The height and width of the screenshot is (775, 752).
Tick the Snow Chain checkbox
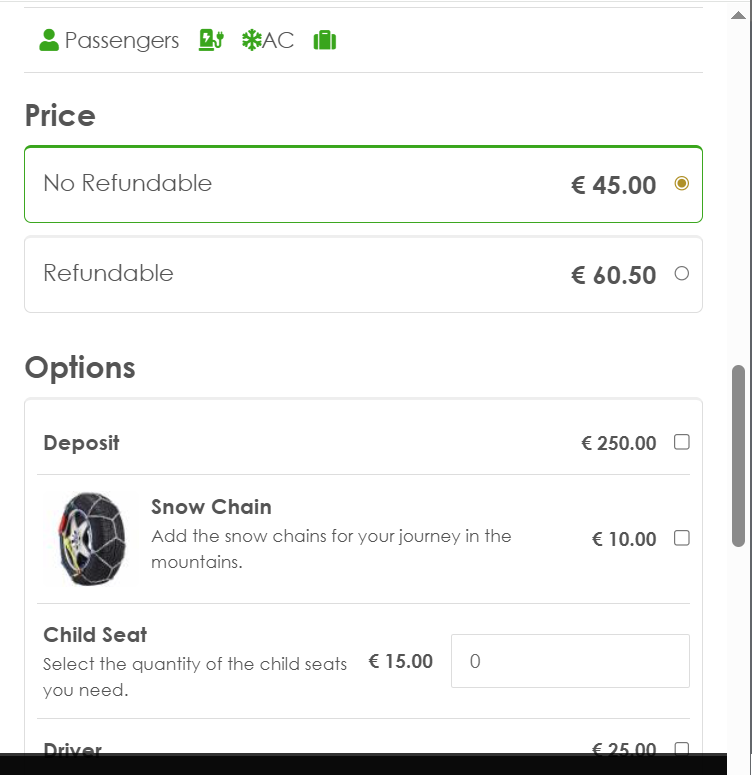tap(682, 538)
